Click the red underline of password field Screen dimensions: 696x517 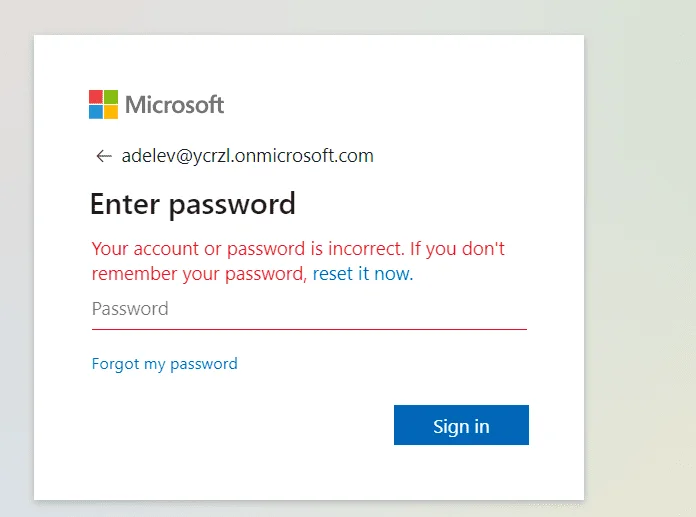[x=309, y=329]
